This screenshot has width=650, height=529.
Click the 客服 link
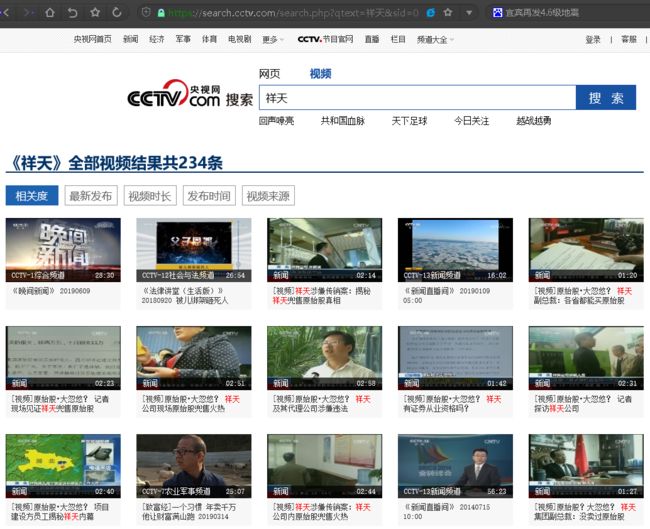click(x=629, y=39)
